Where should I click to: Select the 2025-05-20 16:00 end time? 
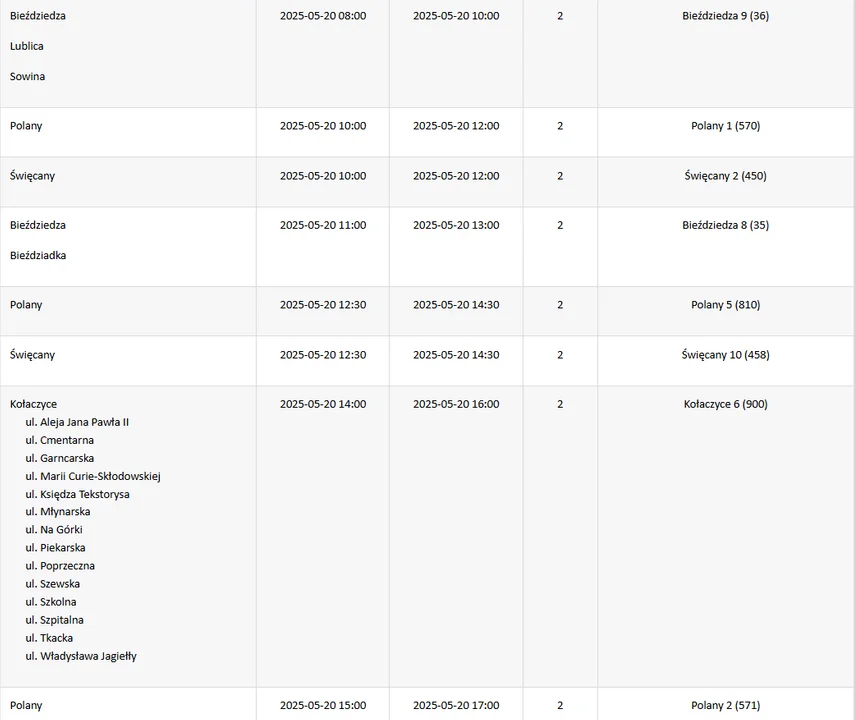click(456, 404)
